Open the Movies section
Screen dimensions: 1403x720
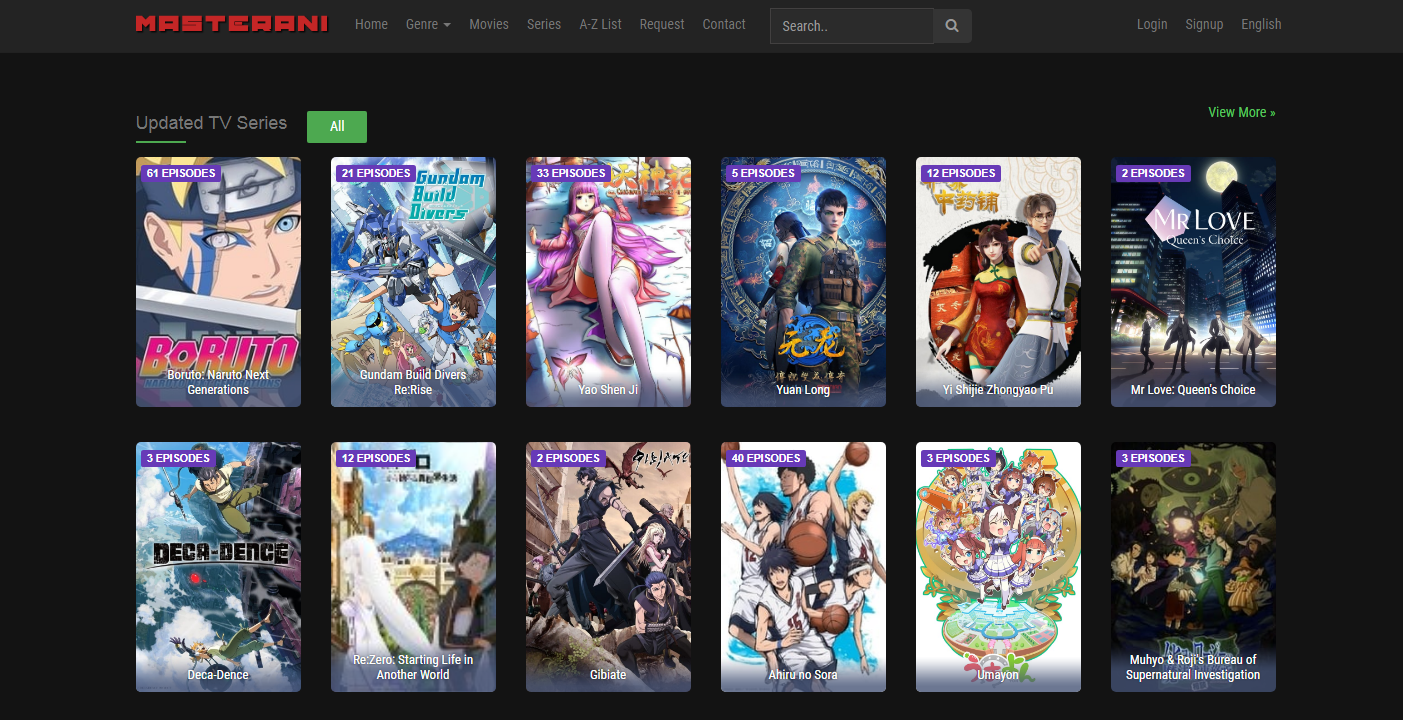tap(489, 24)
